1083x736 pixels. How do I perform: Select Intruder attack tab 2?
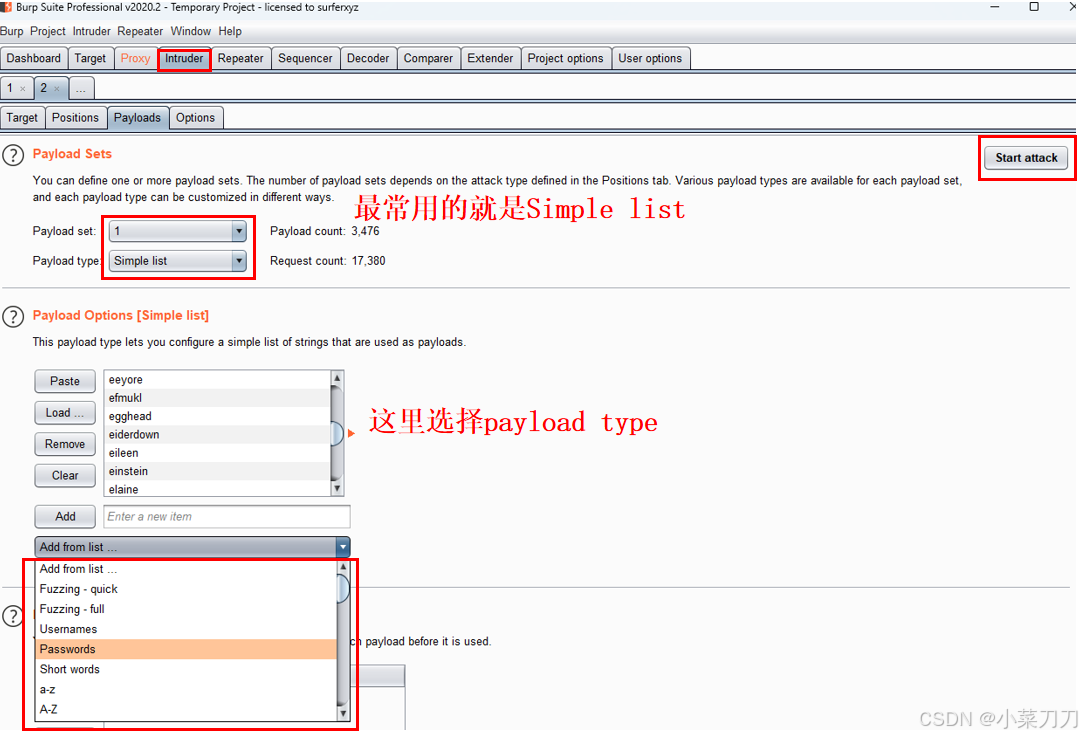[x=44, y=88]
